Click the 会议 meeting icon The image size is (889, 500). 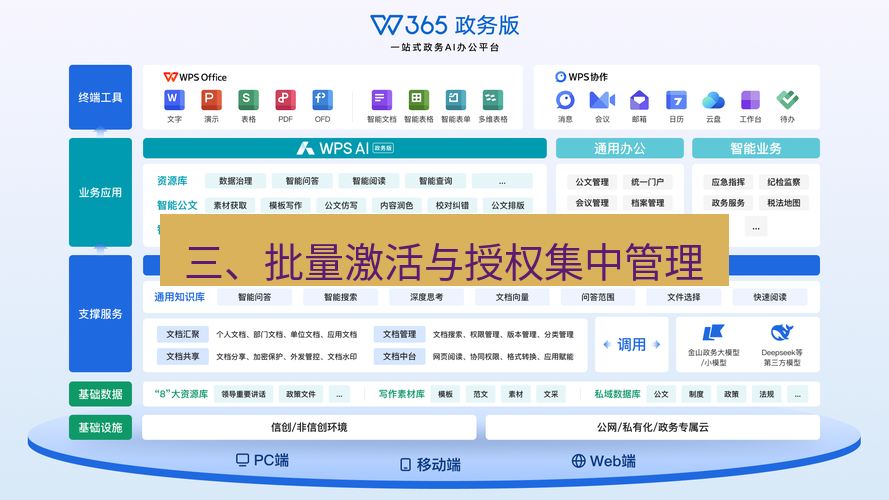point(602,100)
